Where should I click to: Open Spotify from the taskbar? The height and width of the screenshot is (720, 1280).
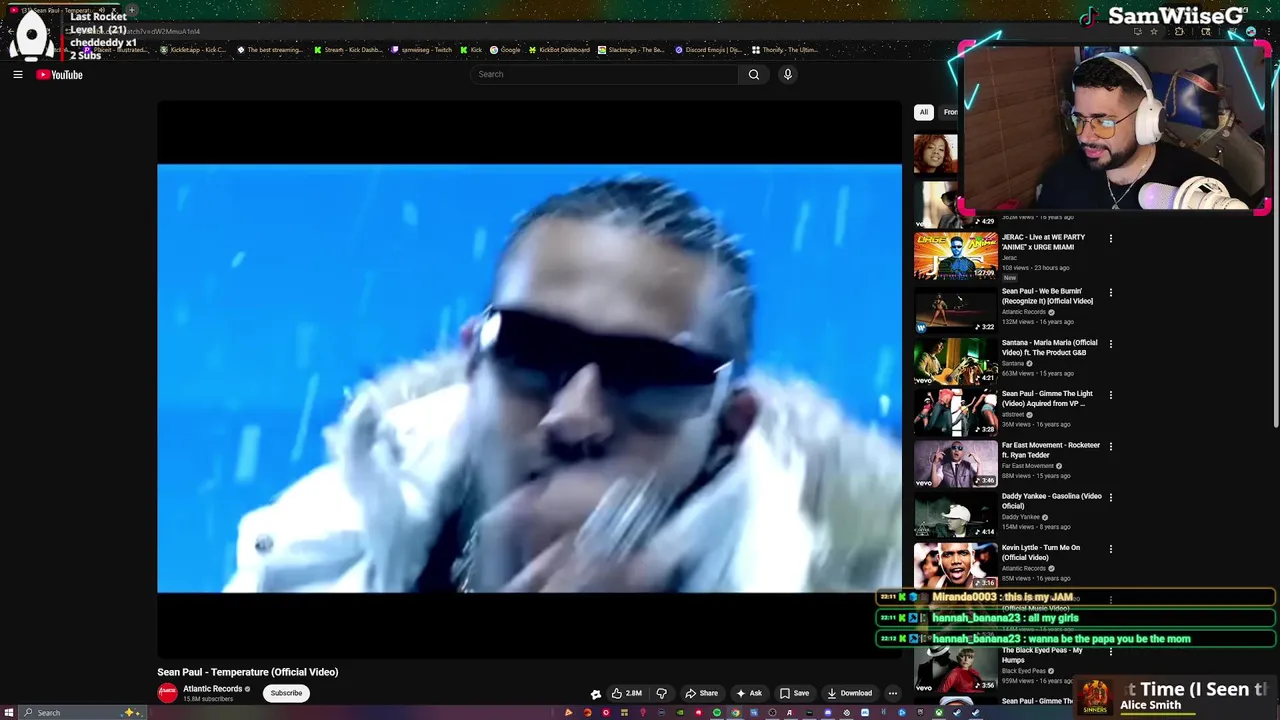pos(717,713)
